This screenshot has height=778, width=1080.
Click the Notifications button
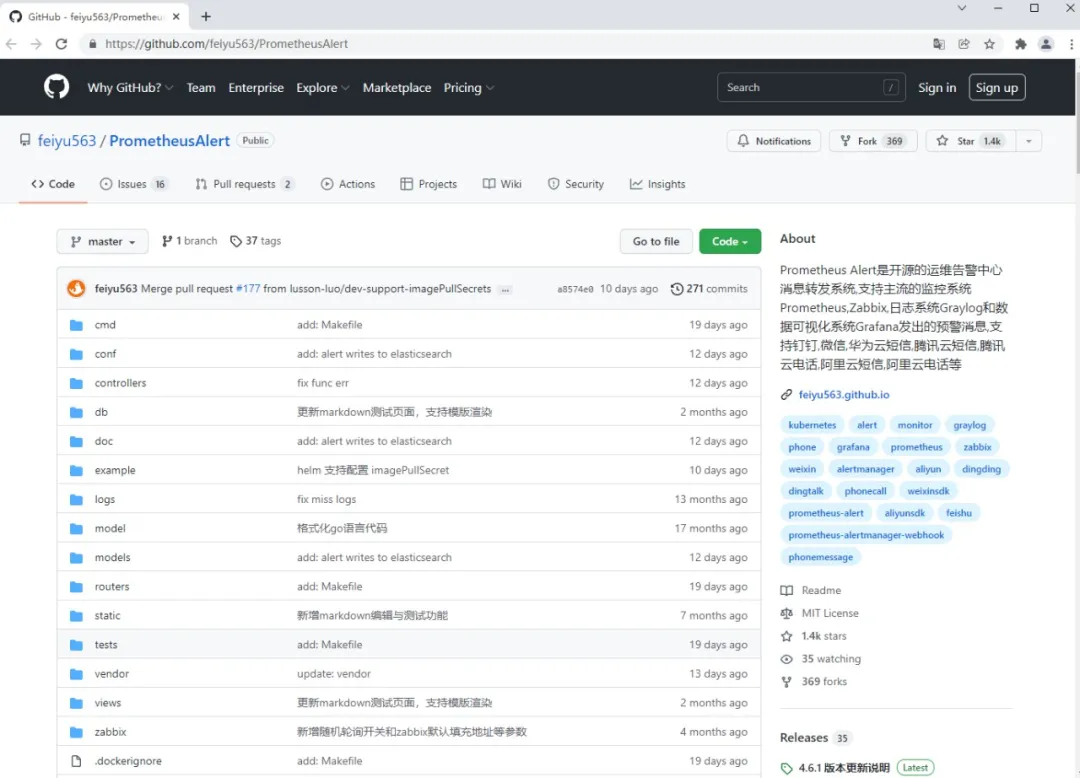tap(774, 141)
